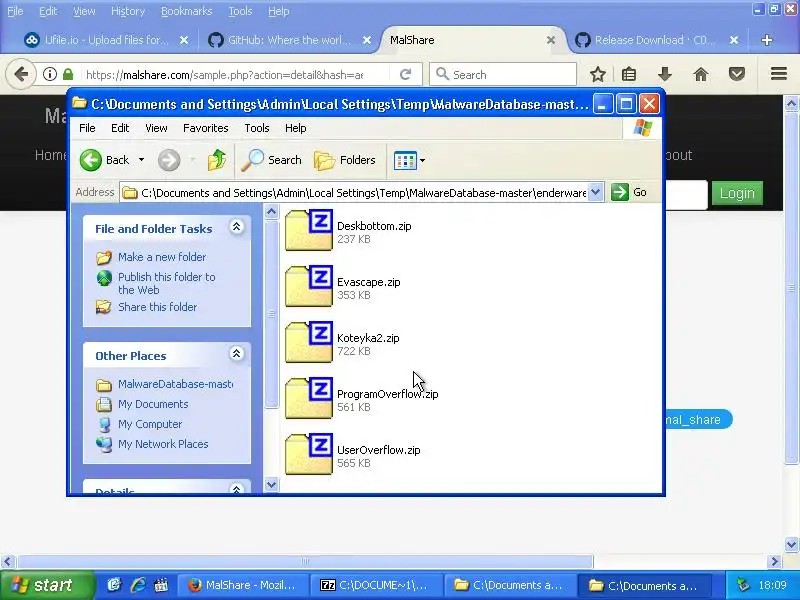Click the Start button
This screenshot has width=800, height=600.
click(46, 585)
